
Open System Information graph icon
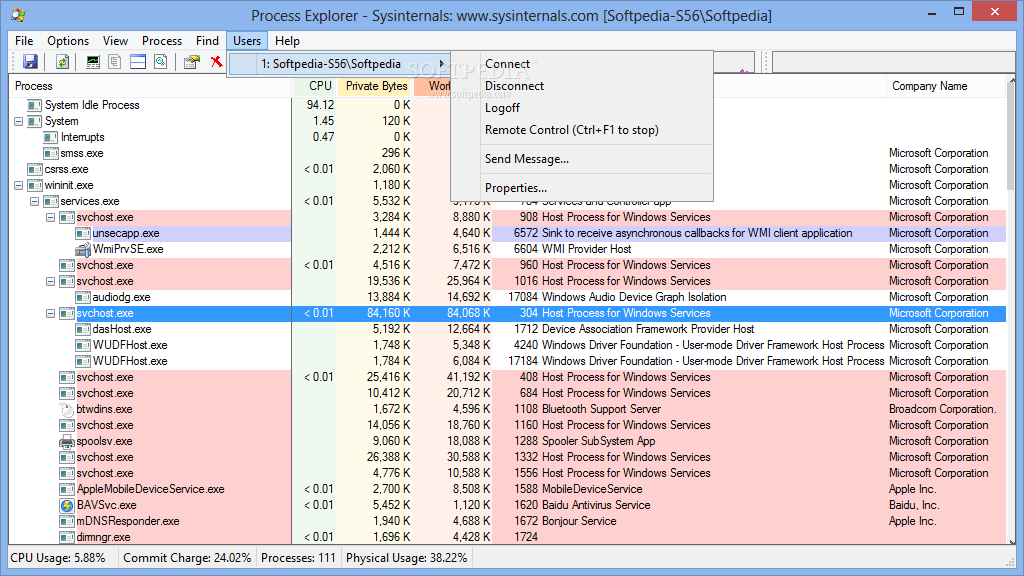pos(93,62)
